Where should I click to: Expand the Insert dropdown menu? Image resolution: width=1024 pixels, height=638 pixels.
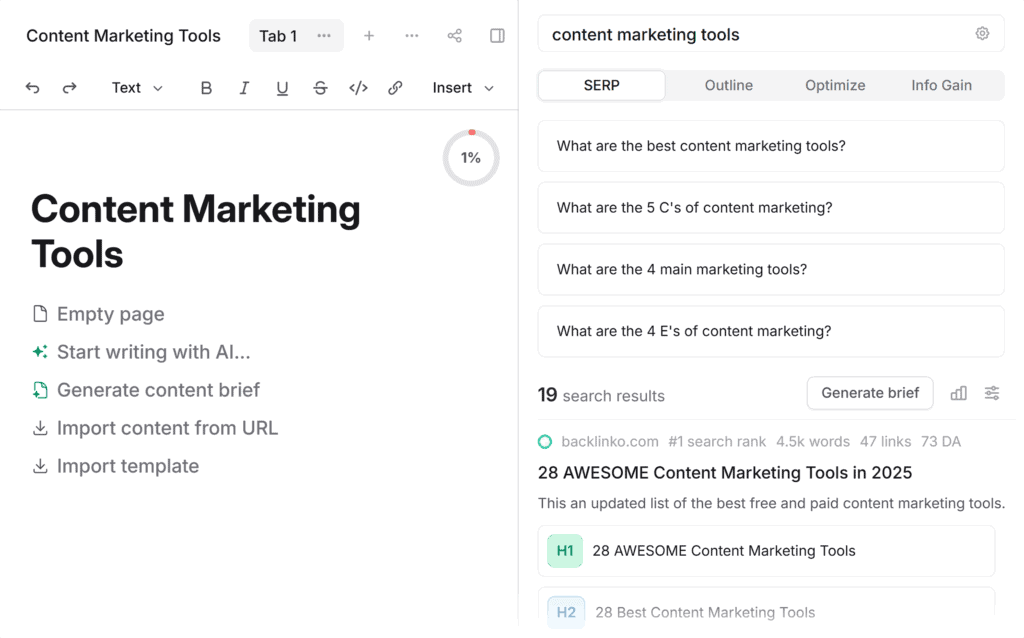[x=462, y=88]
